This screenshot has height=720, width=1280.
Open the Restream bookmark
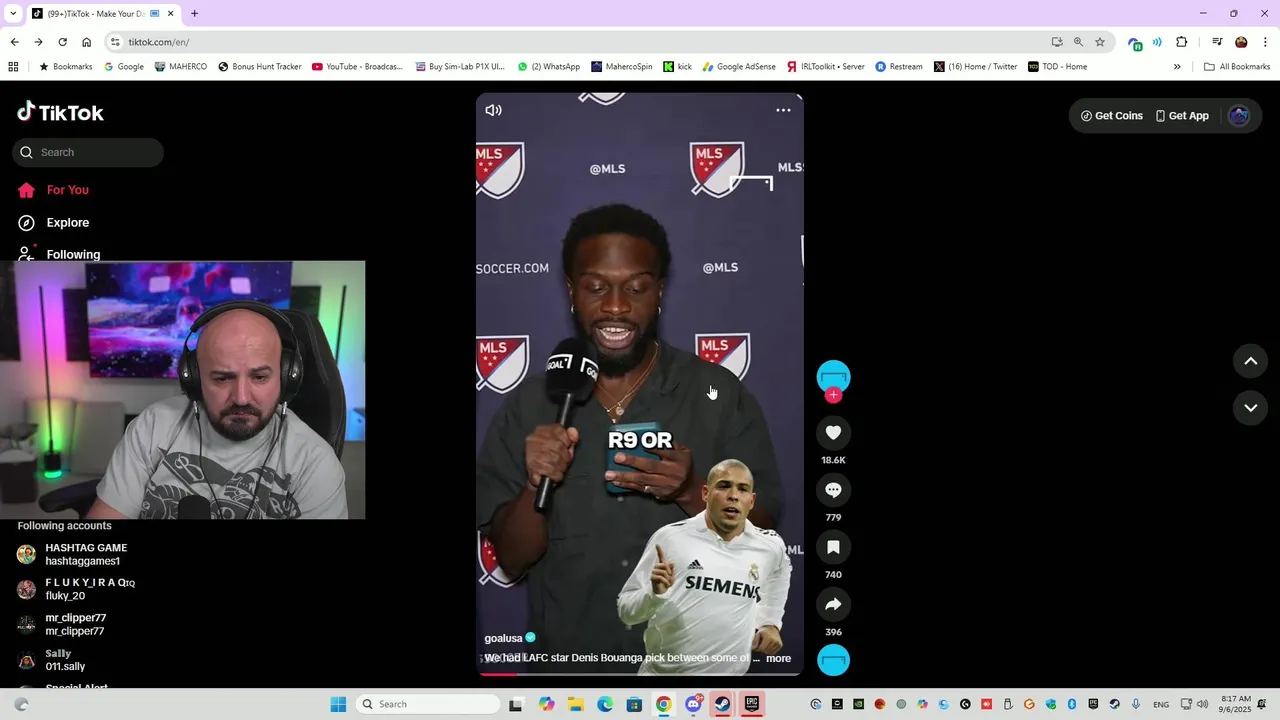click(898, 67)
